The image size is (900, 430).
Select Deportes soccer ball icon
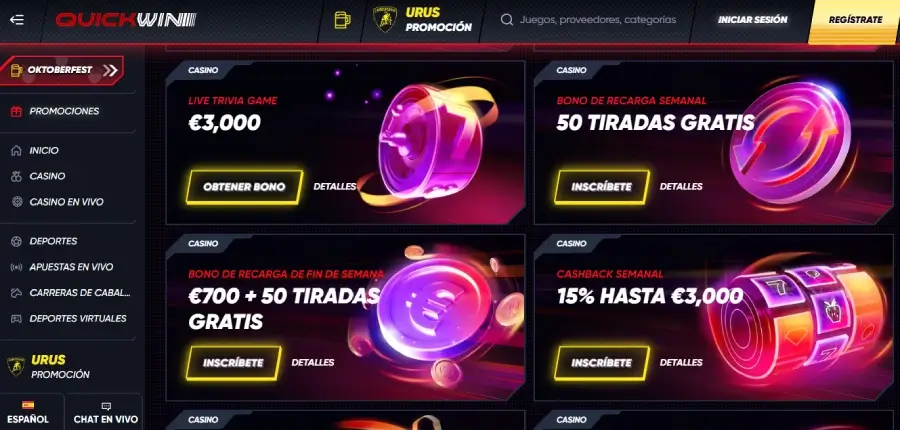pos(16,241)
